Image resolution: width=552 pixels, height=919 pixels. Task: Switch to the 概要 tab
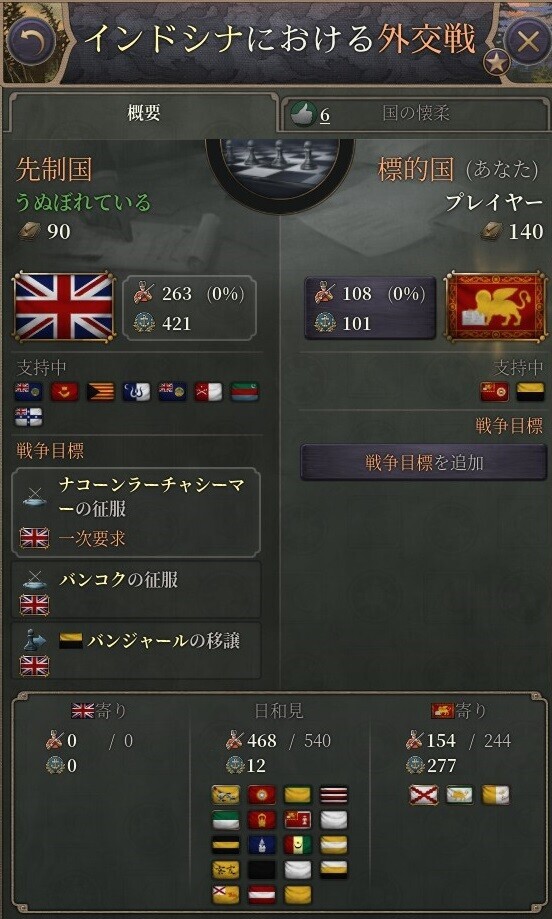(143, 113)
